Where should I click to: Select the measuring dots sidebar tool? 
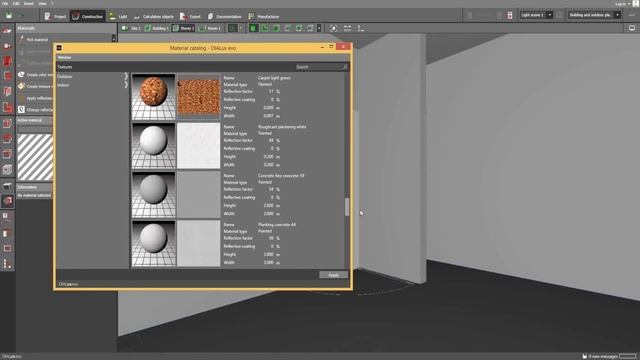[7, 264]
